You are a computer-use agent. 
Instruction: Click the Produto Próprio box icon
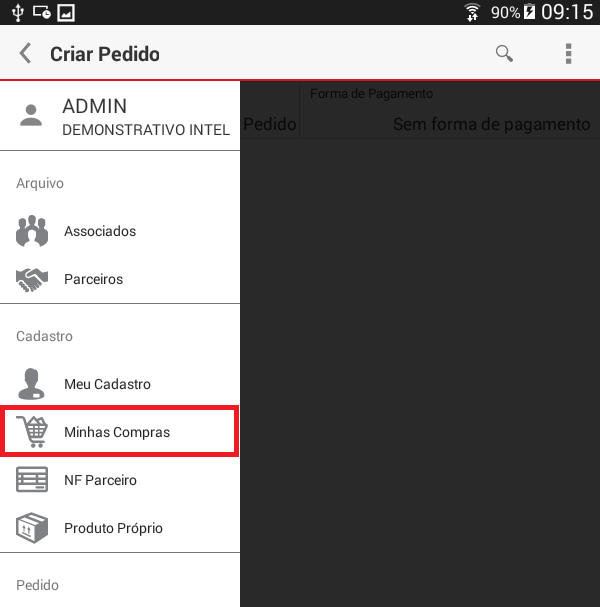click(32, 528)
